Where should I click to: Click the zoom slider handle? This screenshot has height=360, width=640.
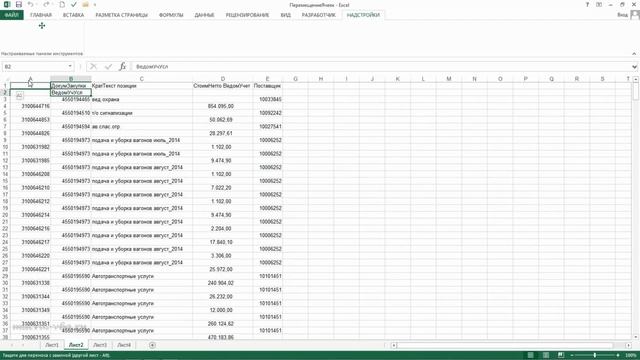pos(595,355)
